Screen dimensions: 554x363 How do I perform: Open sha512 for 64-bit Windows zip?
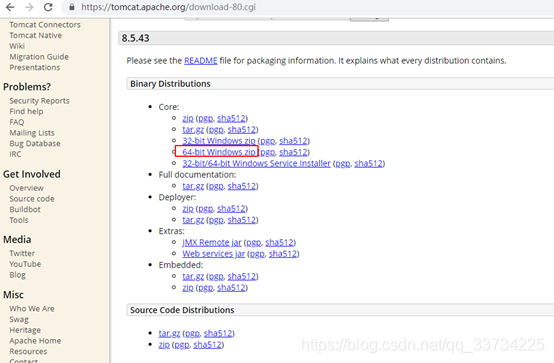(293, 152)
